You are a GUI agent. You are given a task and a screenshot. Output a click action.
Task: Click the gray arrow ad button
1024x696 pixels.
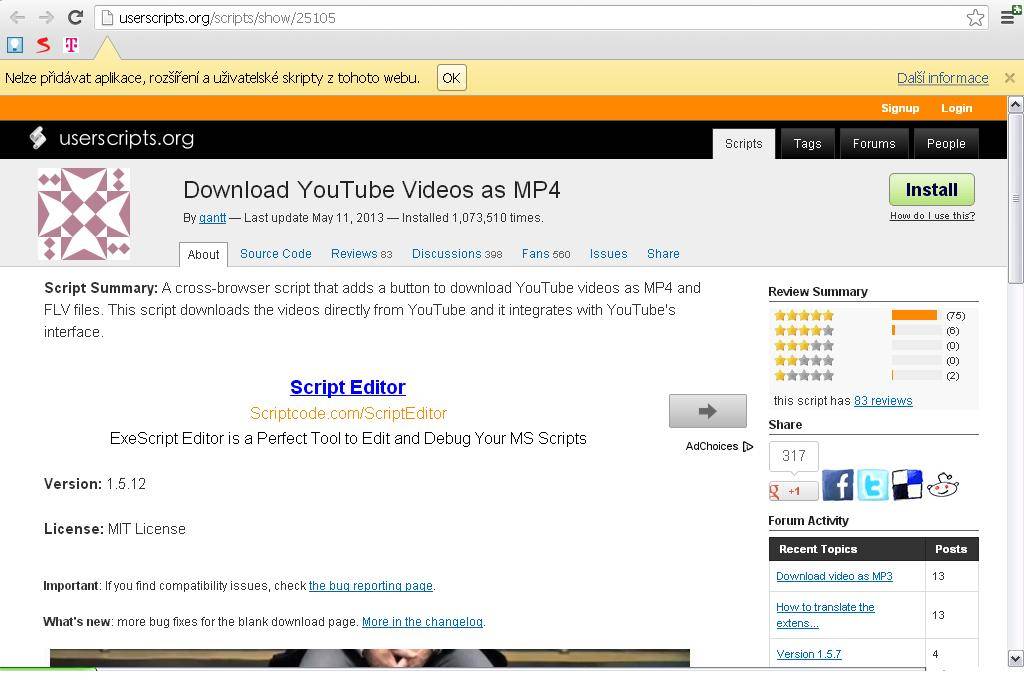tap(707, 411)
